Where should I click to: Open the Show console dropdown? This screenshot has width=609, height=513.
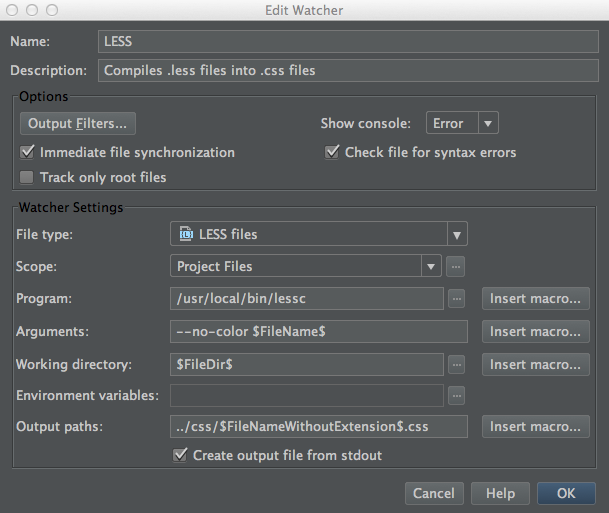(462, 123)
